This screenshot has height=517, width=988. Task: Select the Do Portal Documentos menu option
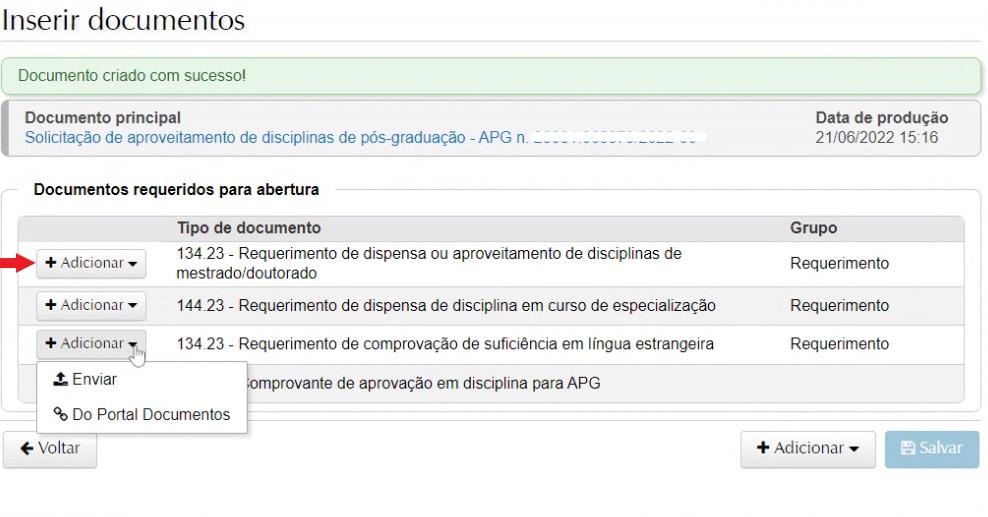click(x=150, y=414)
